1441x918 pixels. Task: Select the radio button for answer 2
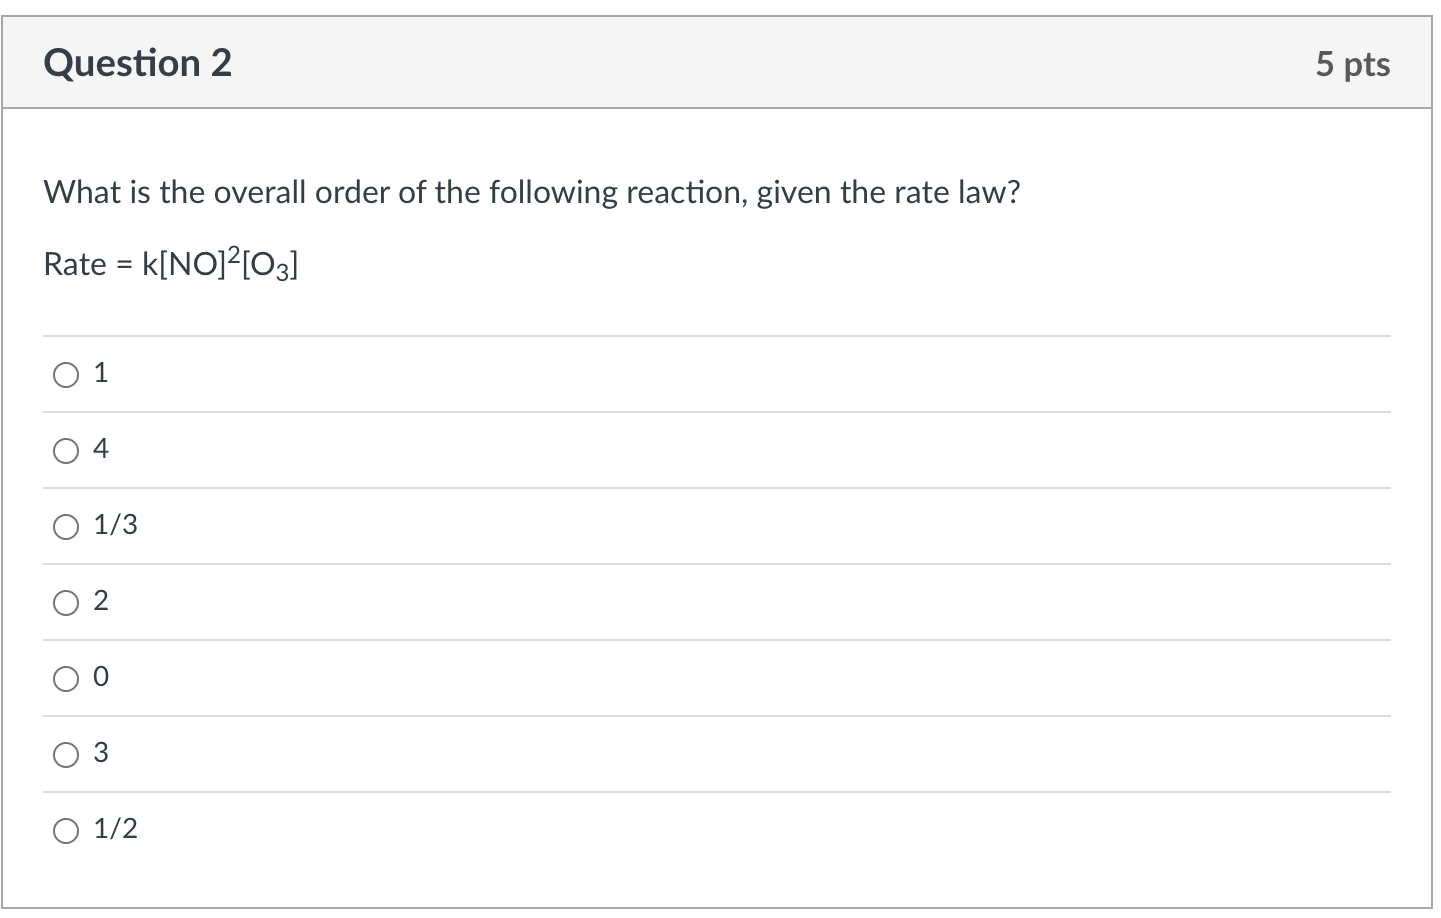pyautogui.click(x=66, y=602)
